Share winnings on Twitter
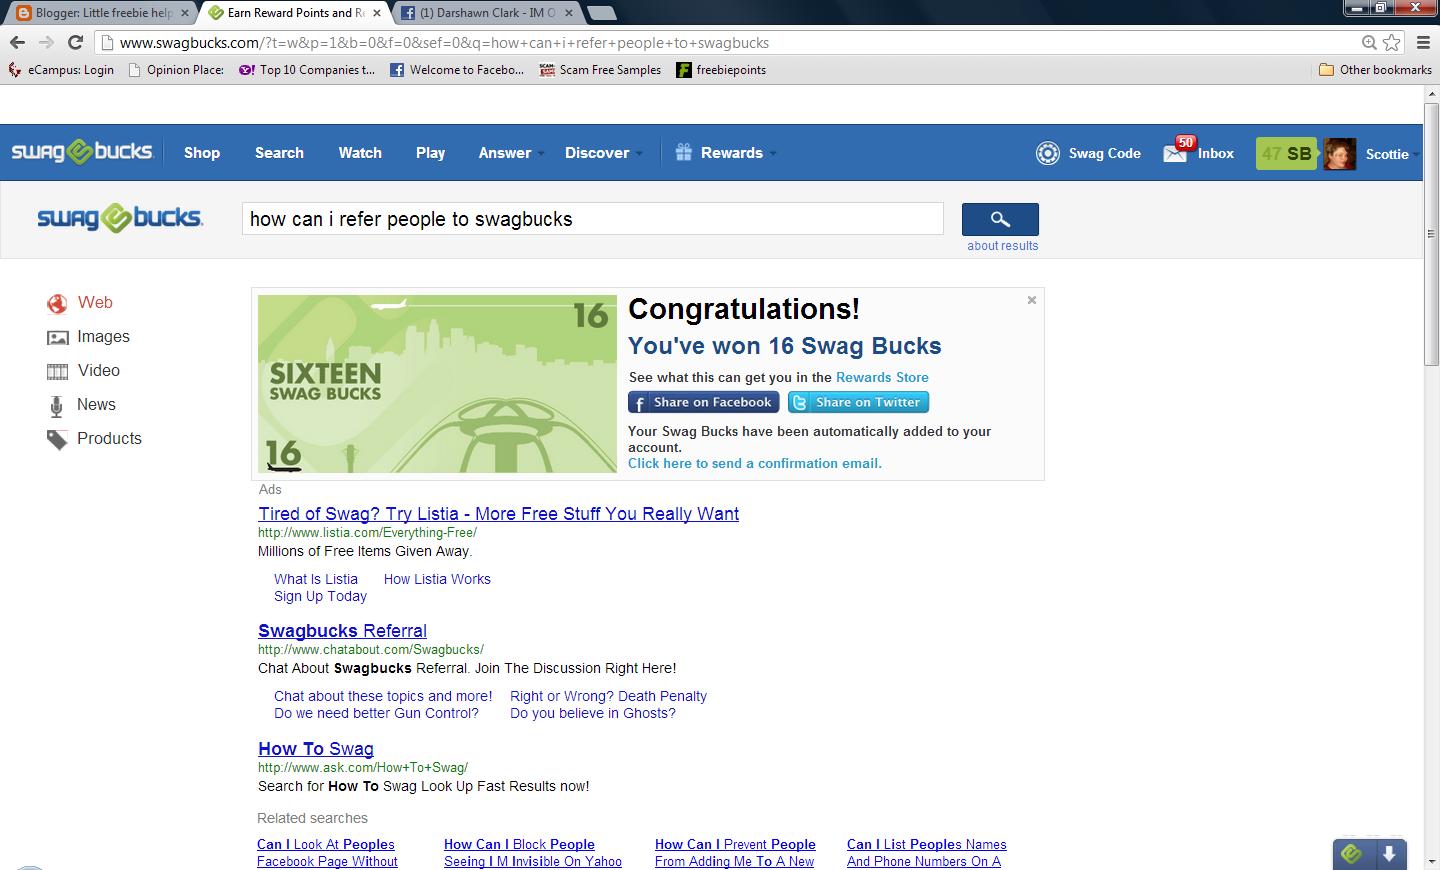Screen dimensions: 1440x870 coord(858,402)
